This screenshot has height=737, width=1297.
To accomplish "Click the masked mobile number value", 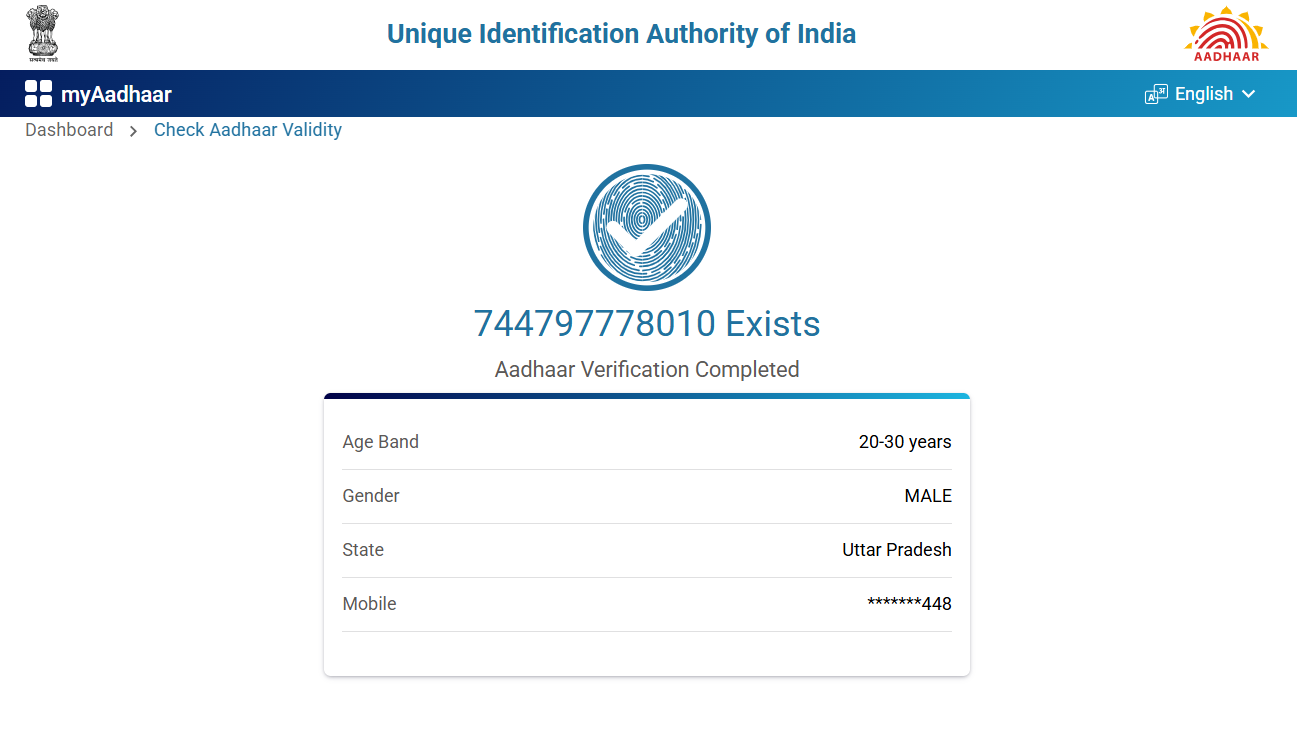I will (909, 604).
